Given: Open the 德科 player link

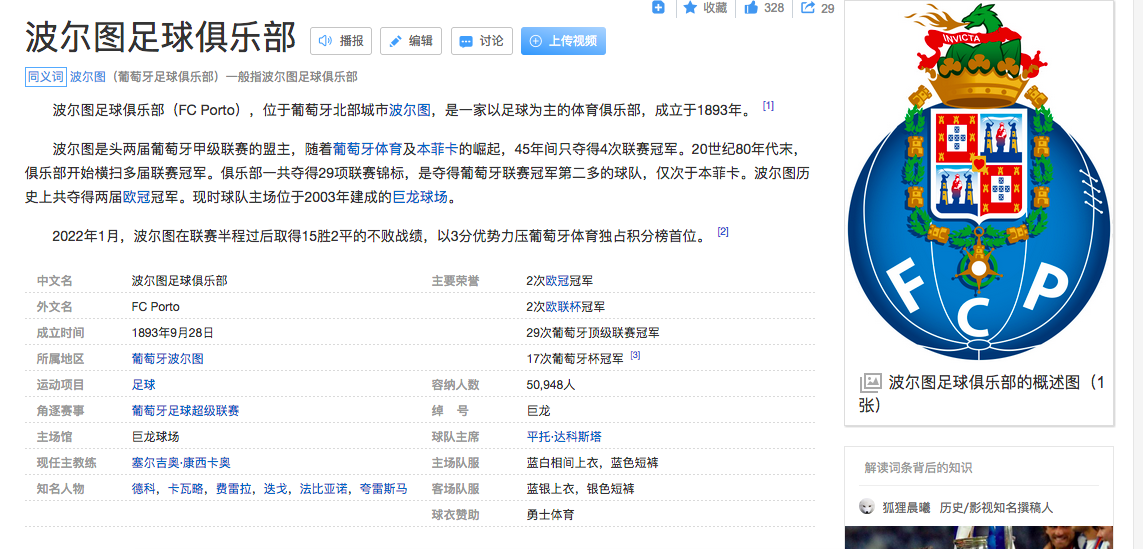Looking at the screenshot, I should click(x=143, y=488).
